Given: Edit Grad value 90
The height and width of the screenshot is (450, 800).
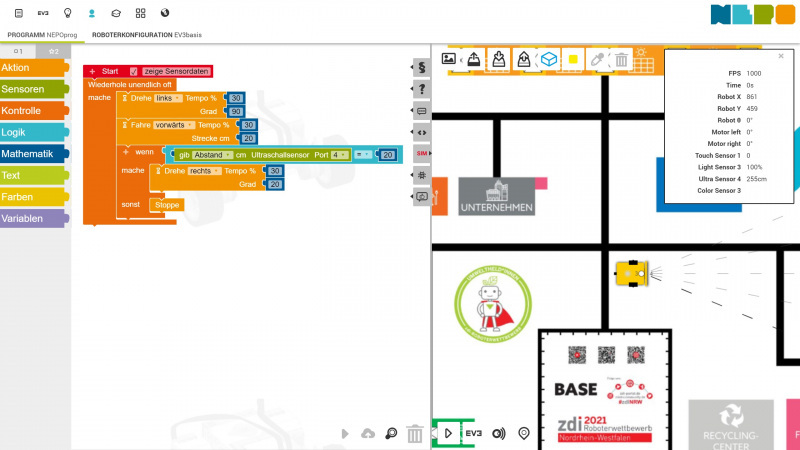Looking at the screenshot, I should (236, 111).
